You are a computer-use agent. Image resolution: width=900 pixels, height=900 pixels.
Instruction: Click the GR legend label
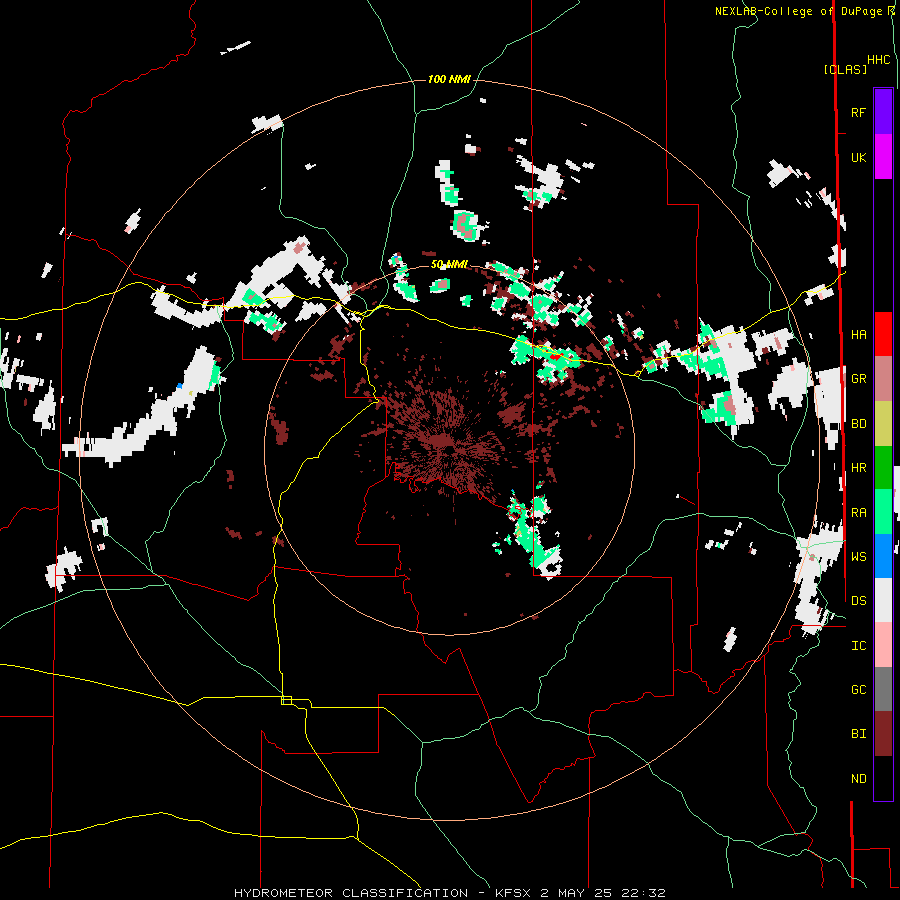pos(858,379)
